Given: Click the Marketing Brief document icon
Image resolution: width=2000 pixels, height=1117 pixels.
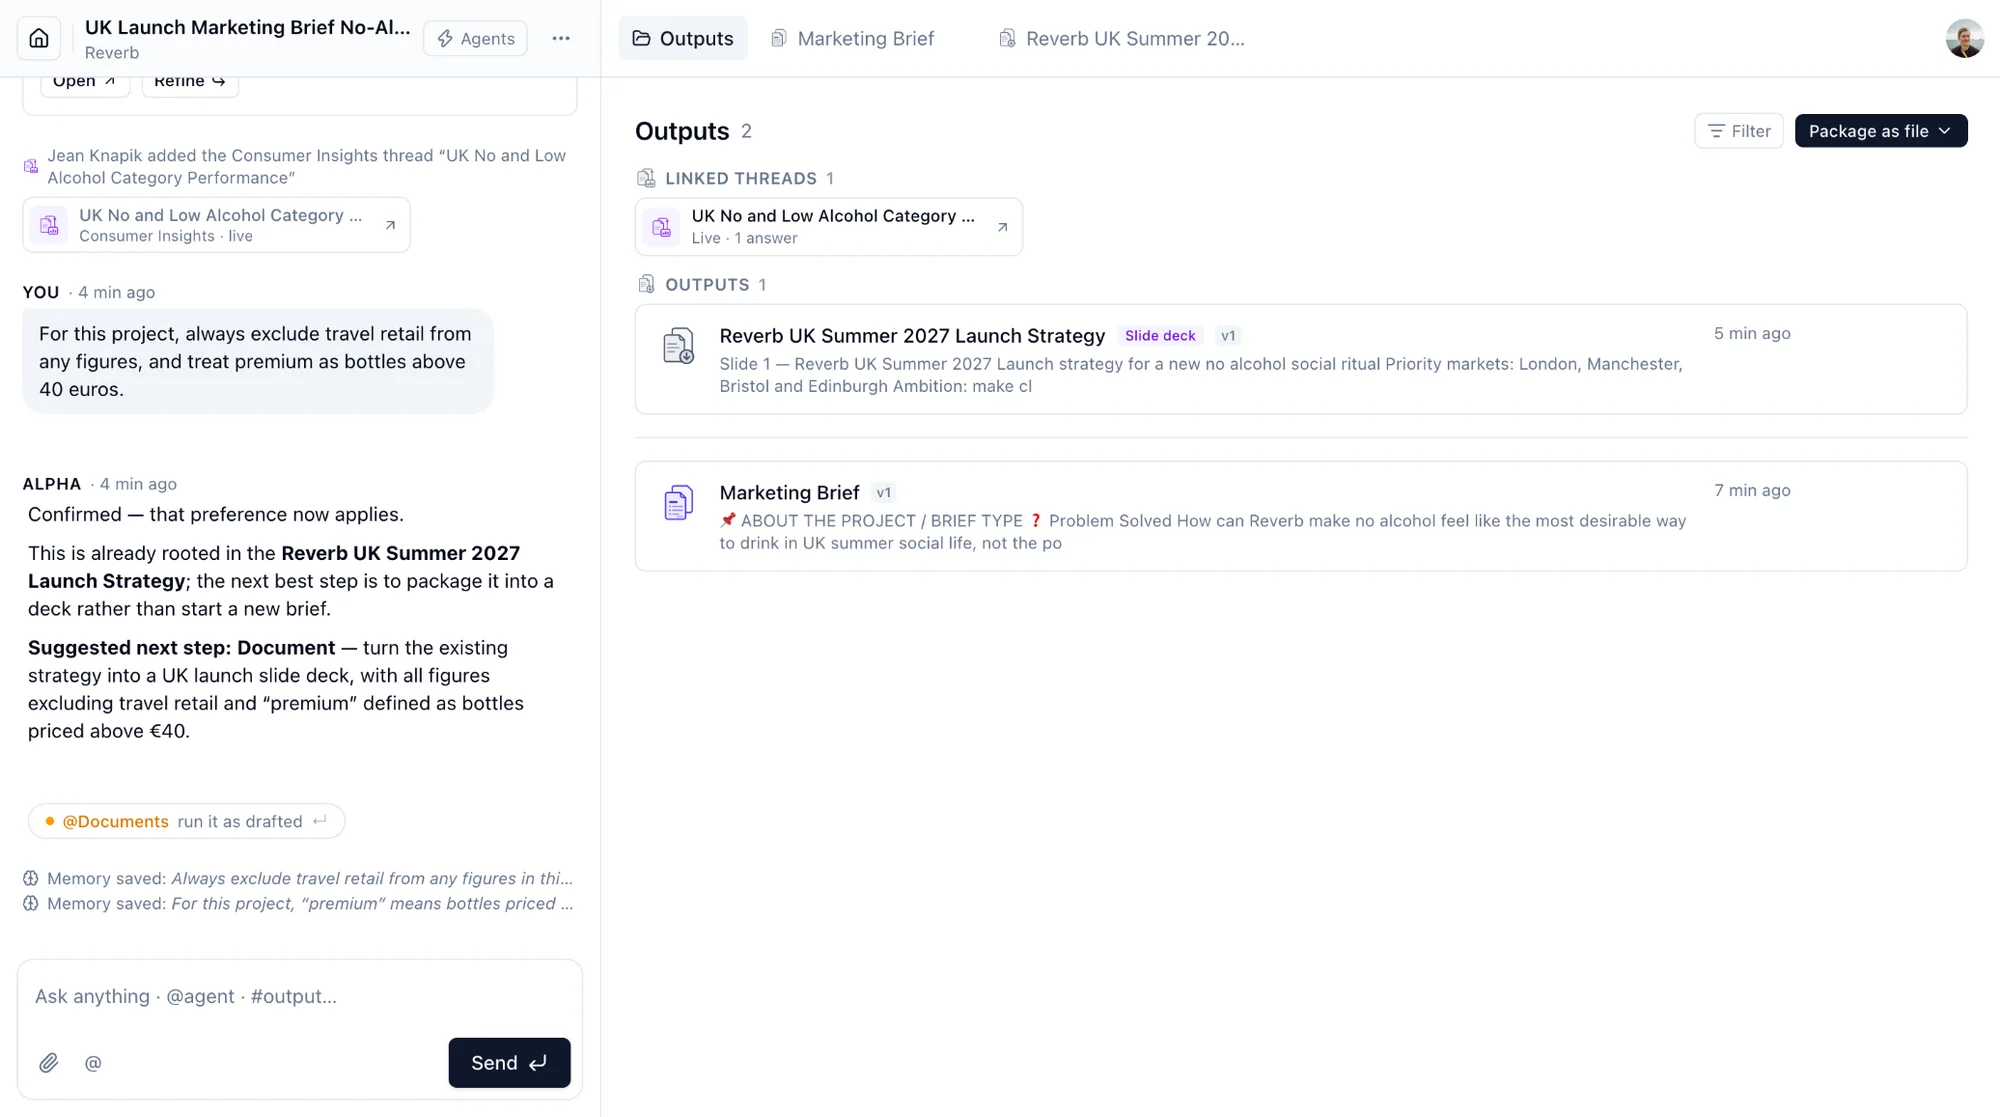Looking at the screenshot, I should pyautogui.click(x=678, y=503).
